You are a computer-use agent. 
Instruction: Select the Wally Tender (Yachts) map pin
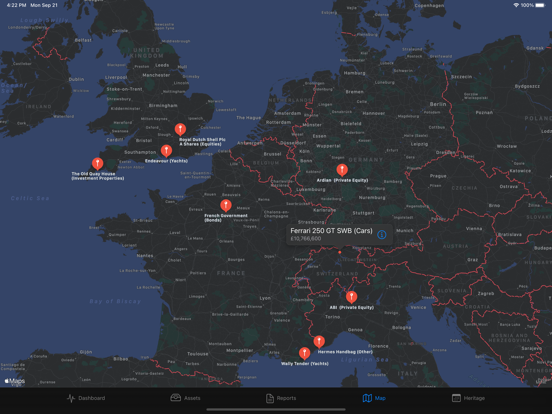(x=305, y=353)
